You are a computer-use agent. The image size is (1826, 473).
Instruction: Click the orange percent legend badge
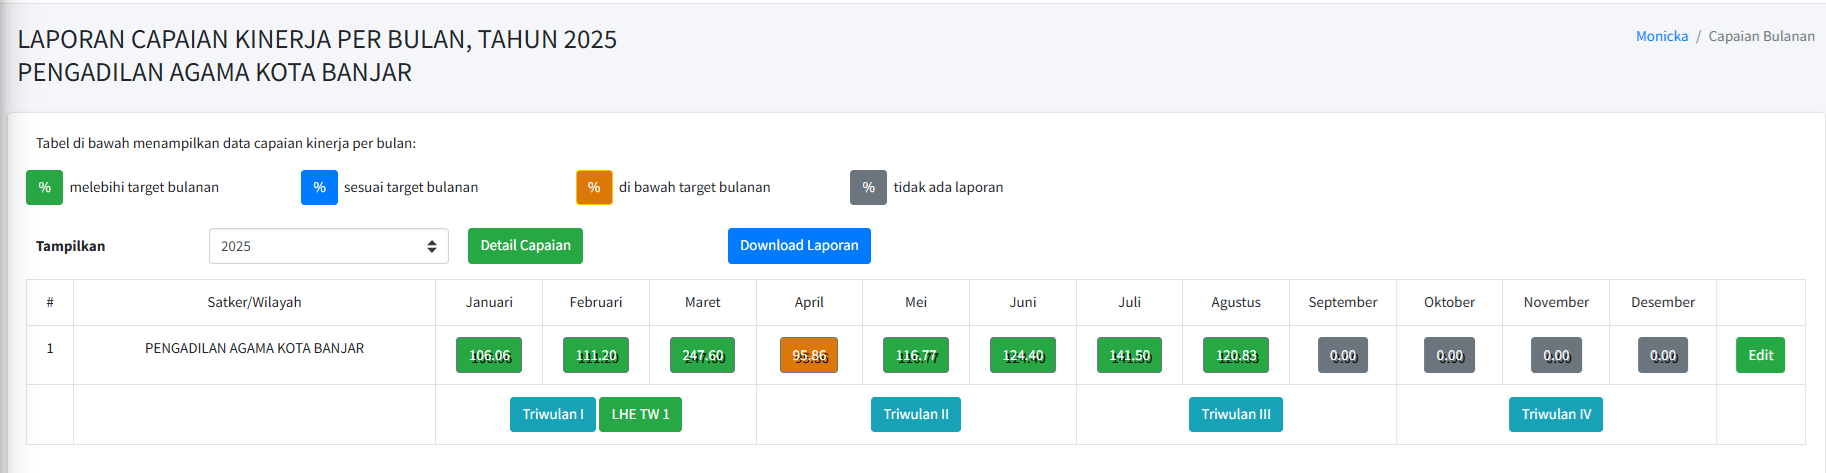pos(594,187)
